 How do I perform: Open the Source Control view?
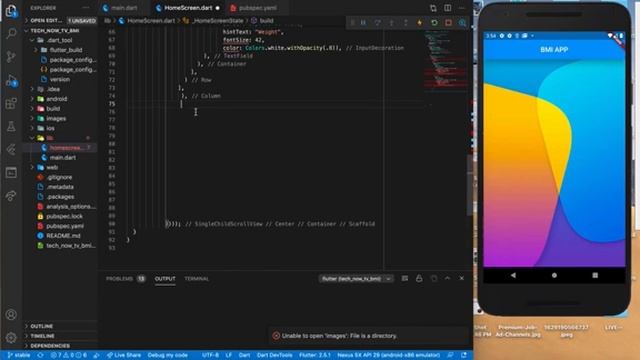(11, 57)
